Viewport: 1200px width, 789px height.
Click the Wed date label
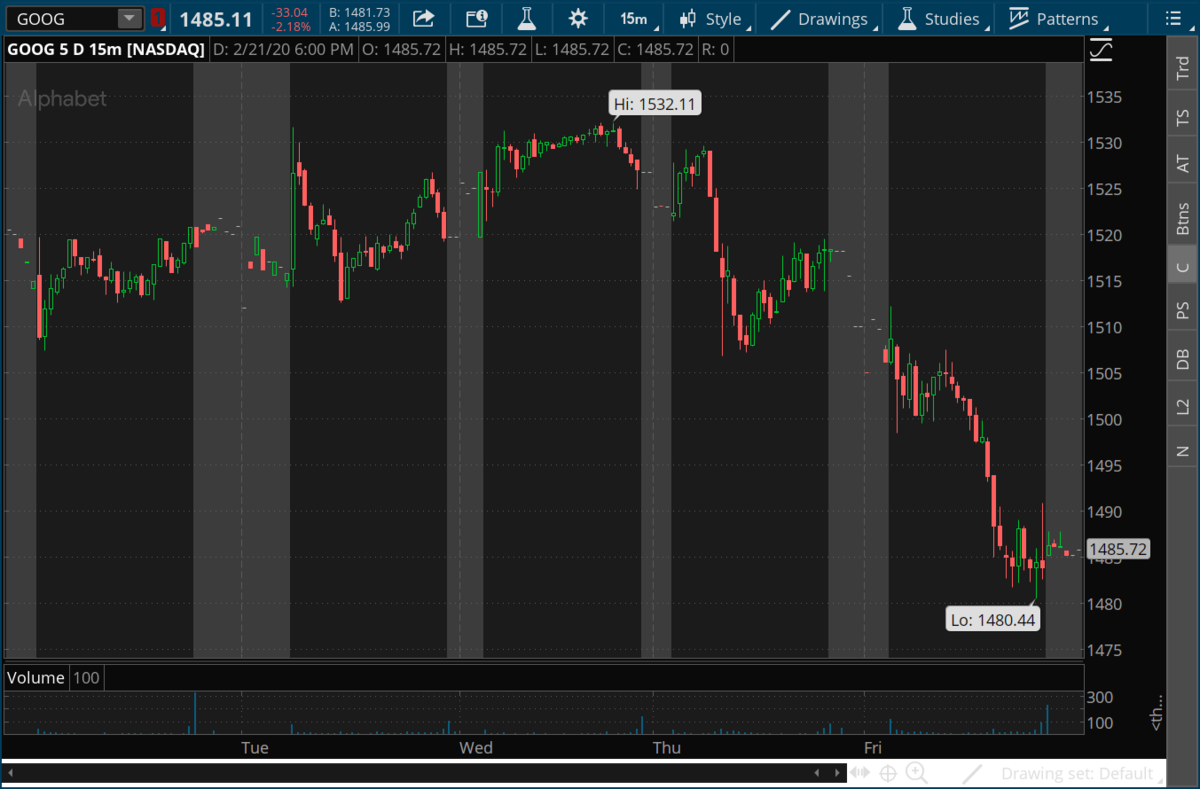pos(475,747)
